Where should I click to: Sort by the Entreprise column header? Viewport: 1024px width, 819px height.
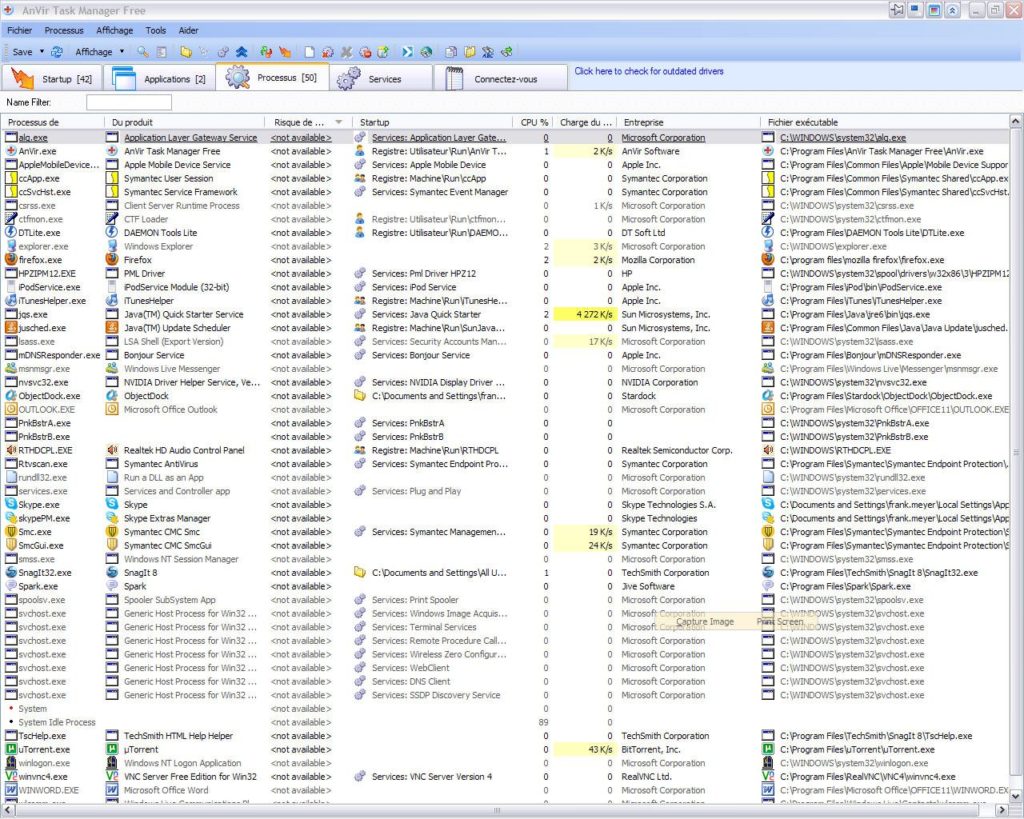pyautogui.click(x=688, y=122)
